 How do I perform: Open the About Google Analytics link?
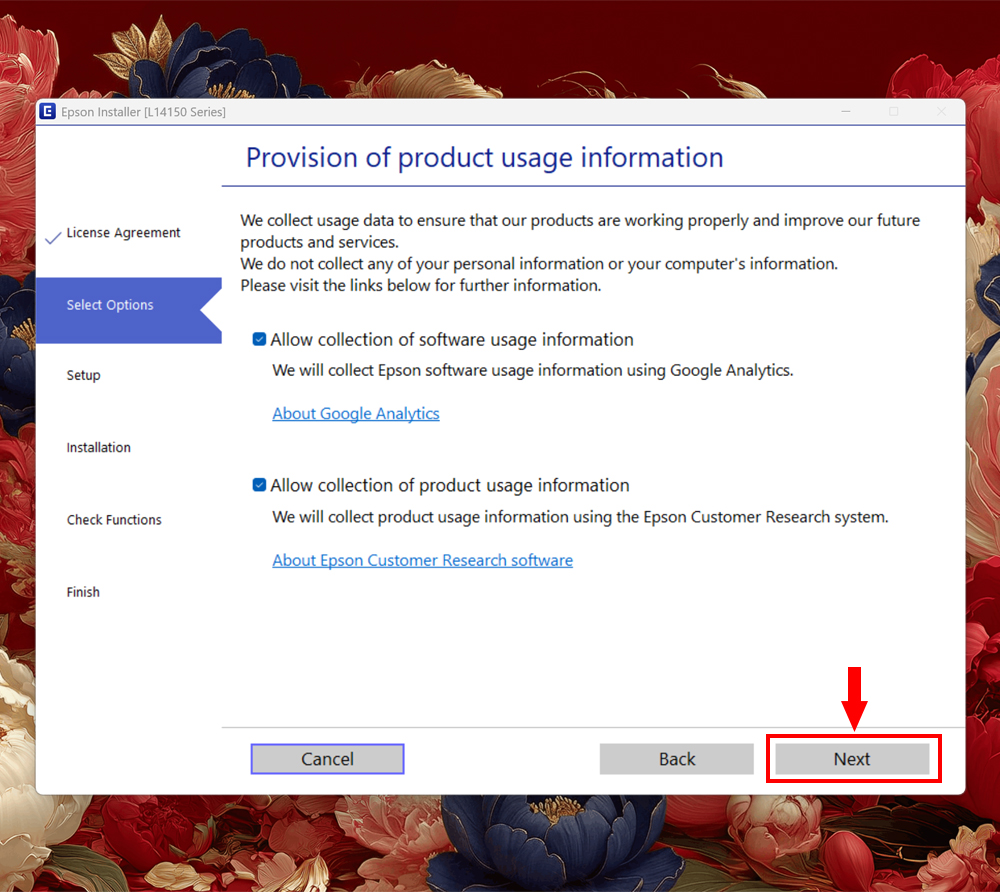[x=356, y=413]
